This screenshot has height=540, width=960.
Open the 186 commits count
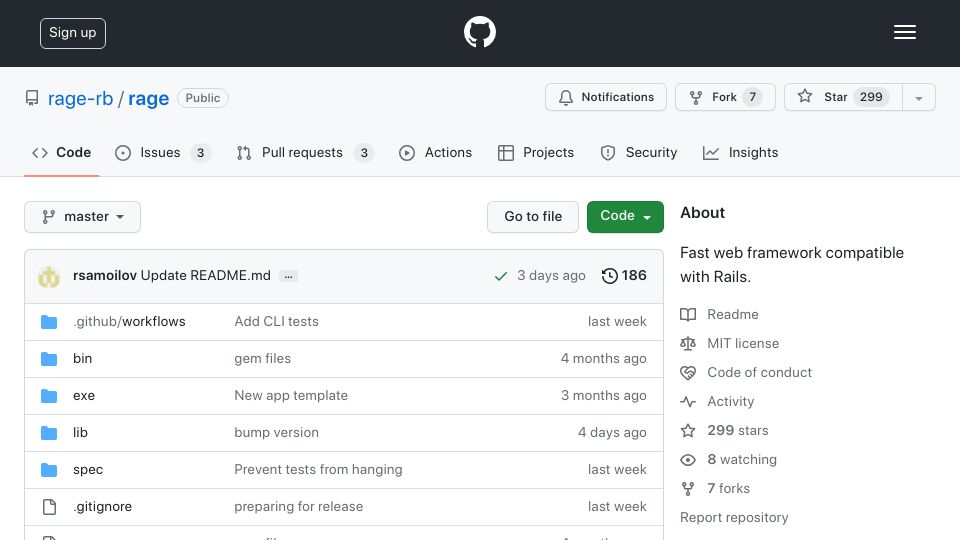(634, 276)
